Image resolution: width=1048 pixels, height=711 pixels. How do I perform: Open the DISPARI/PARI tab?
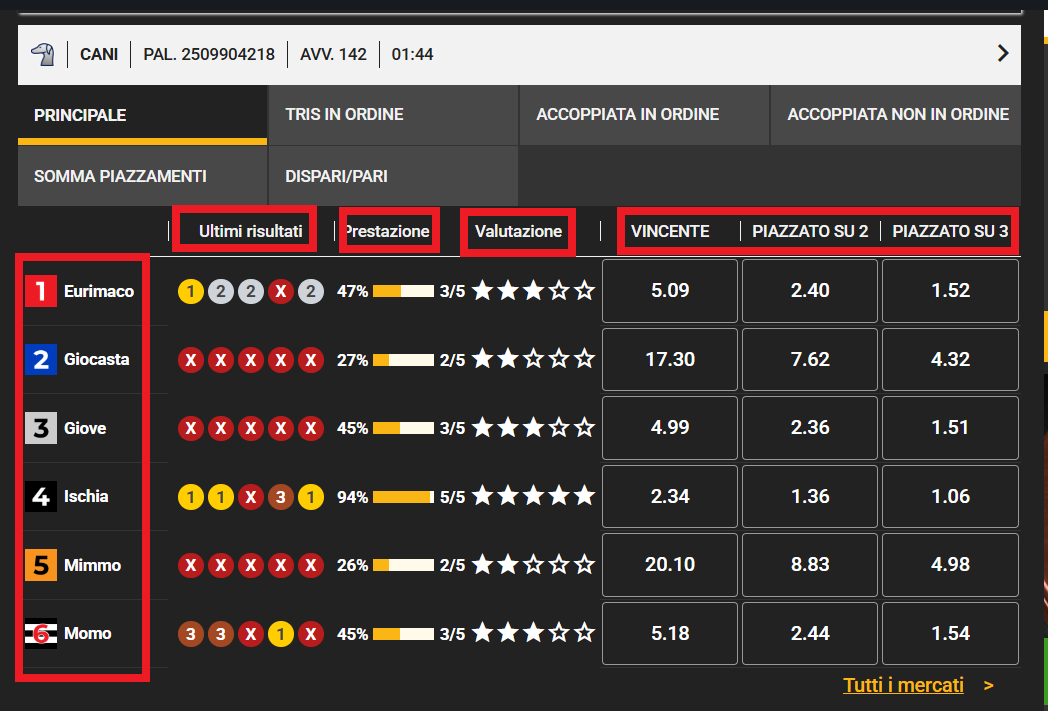click(x=393, y=176)
